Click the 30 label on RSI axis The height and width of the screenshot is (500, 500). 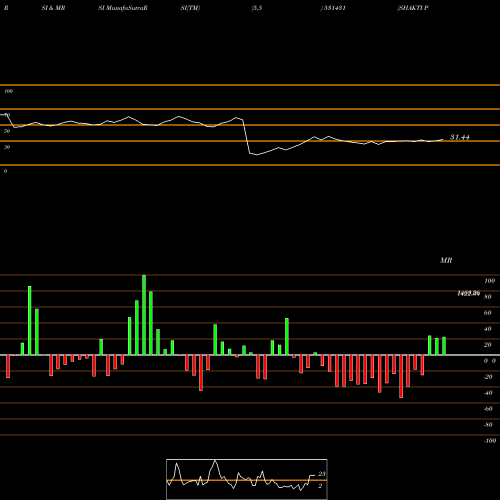(x=7, y=147)
